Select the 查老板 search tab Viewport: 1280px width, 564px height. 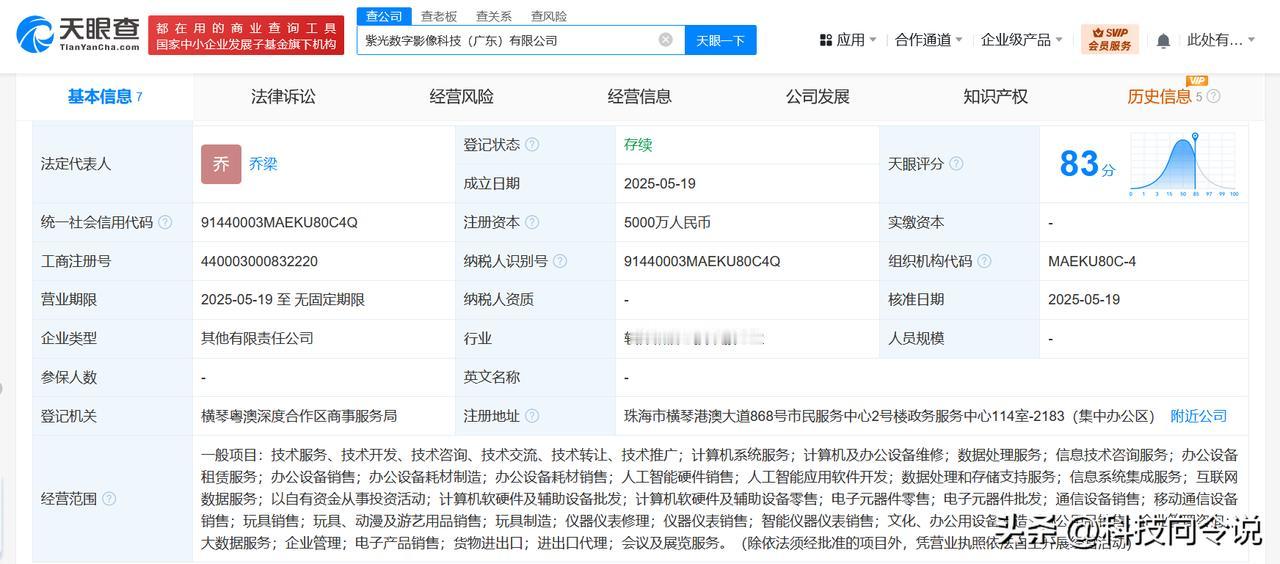click(439, 16)
